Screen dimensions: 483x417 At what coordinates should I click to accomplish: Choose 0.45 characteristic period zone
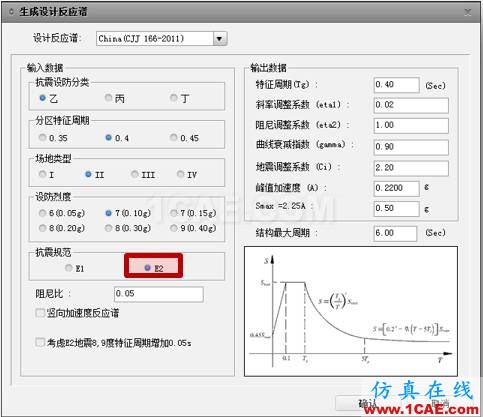coord(174,137)
